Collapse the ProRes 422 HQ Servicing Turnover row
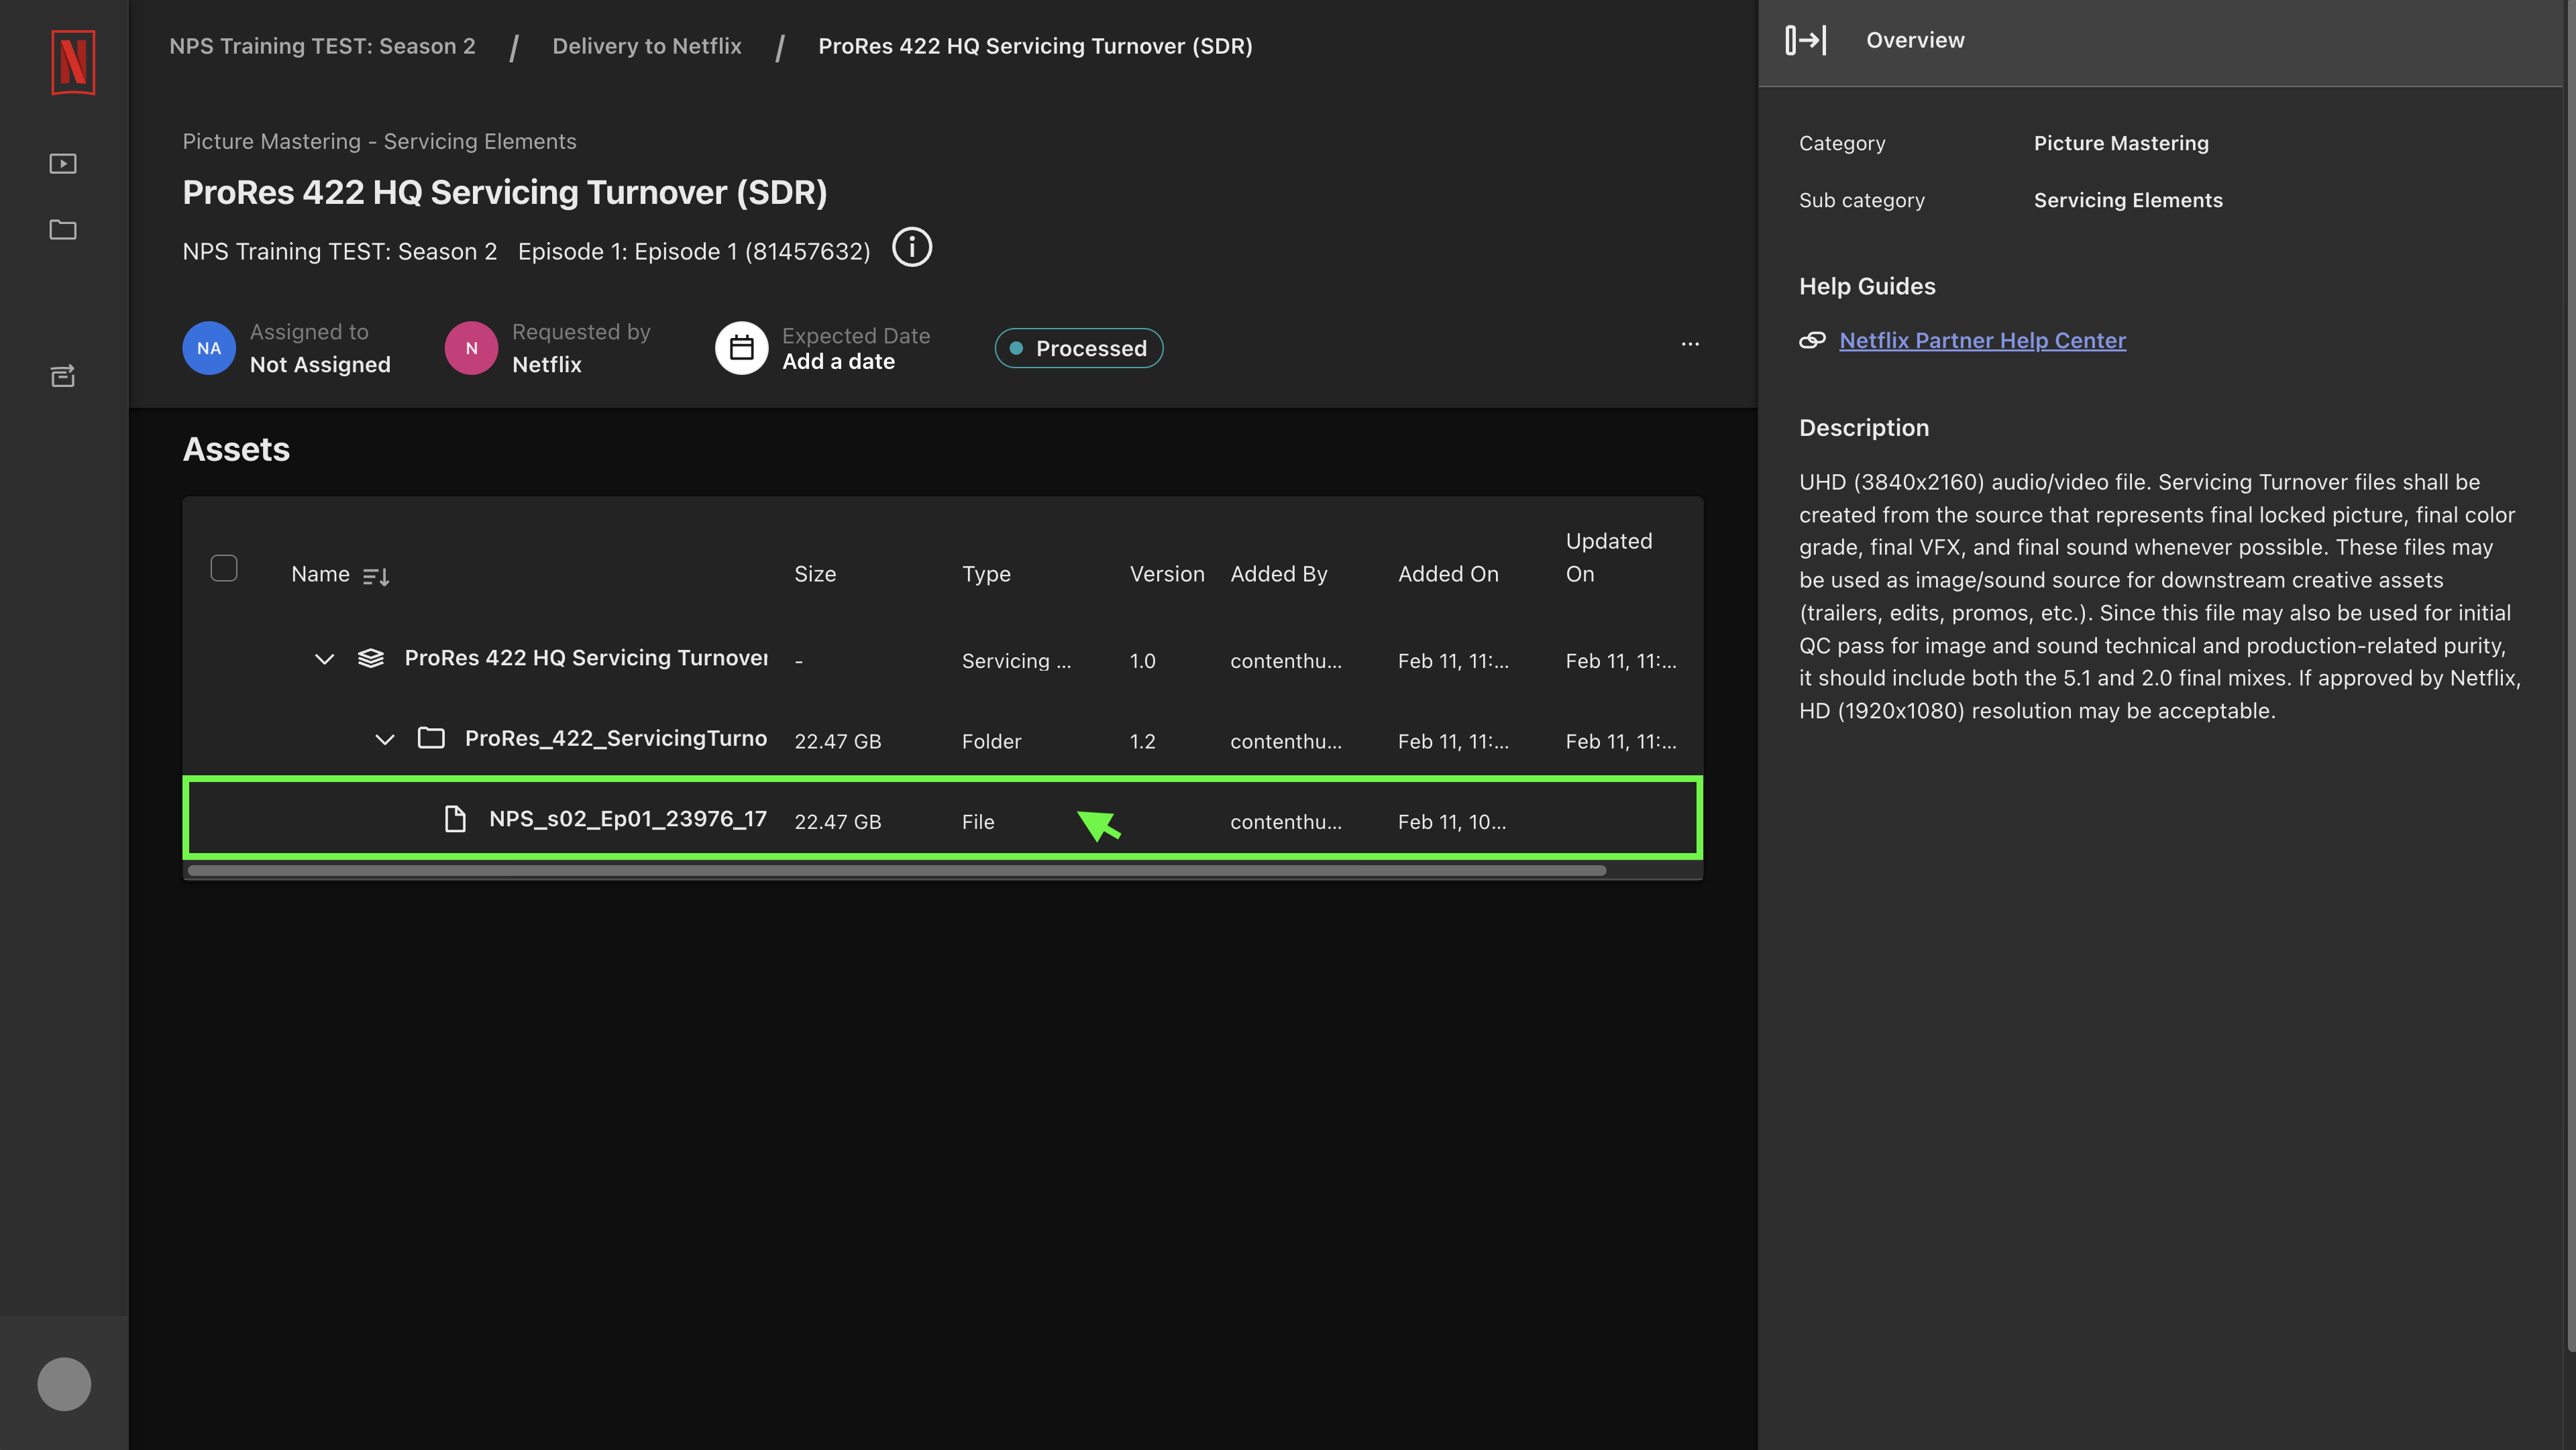This screenshot has height=1450, width=2576. coord(324,659)
